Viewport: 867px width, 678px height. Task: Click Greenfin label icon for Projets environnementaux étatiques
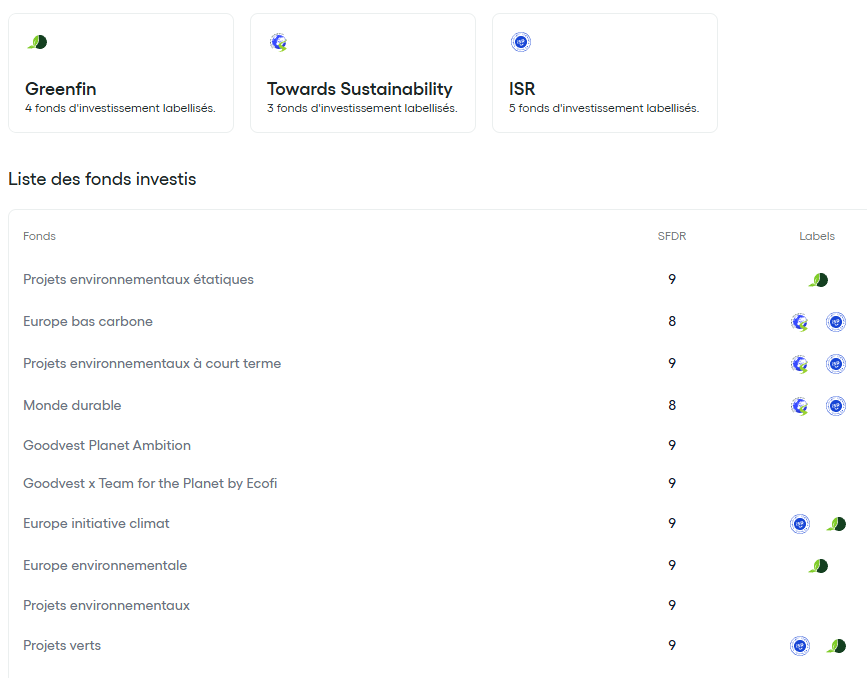pos(818,280)
